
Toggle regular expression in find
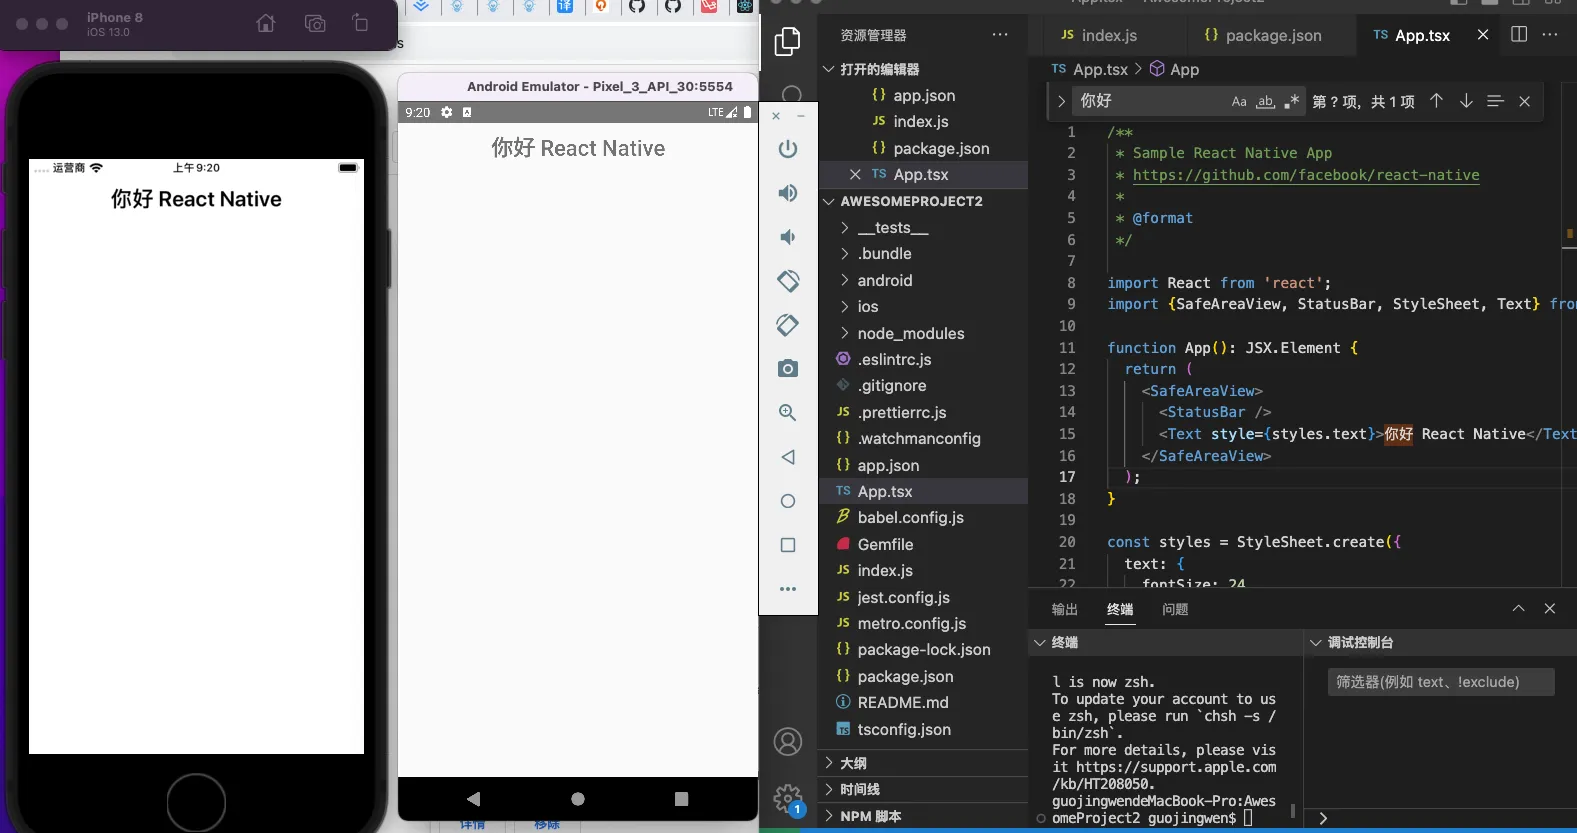pos(1292,101)
